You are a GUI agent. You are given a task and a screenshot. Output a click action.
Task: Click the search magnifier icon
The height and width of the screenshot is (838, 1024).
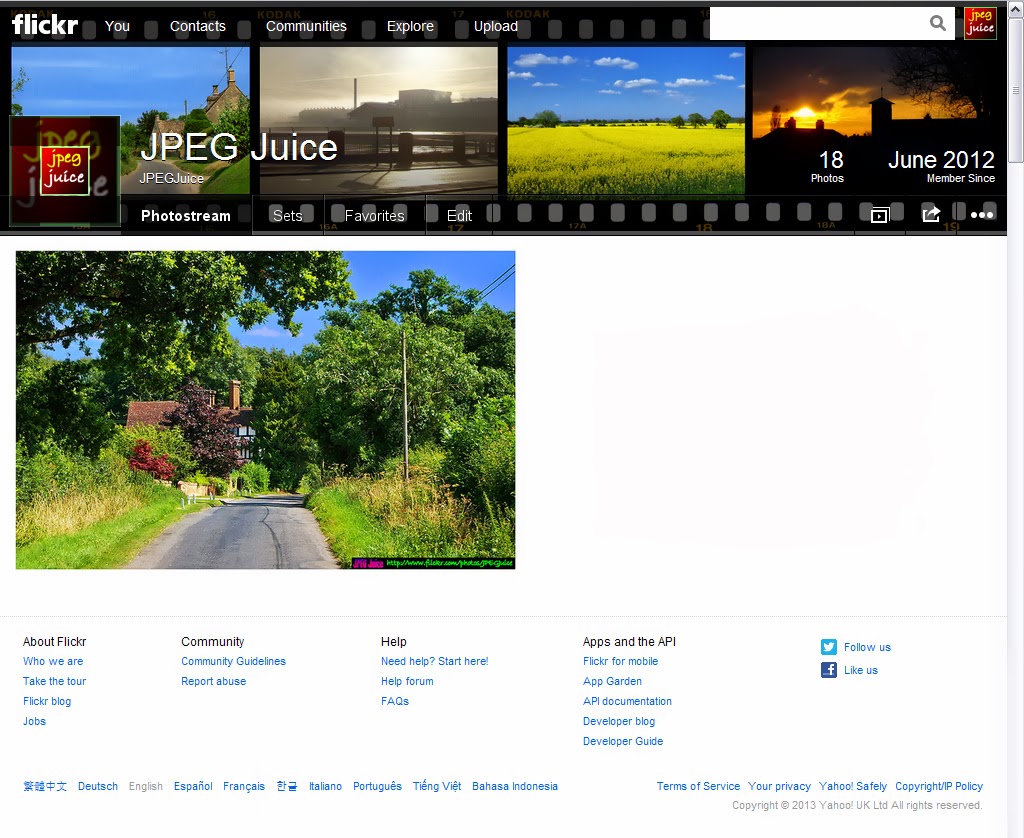tap(937, 22)
